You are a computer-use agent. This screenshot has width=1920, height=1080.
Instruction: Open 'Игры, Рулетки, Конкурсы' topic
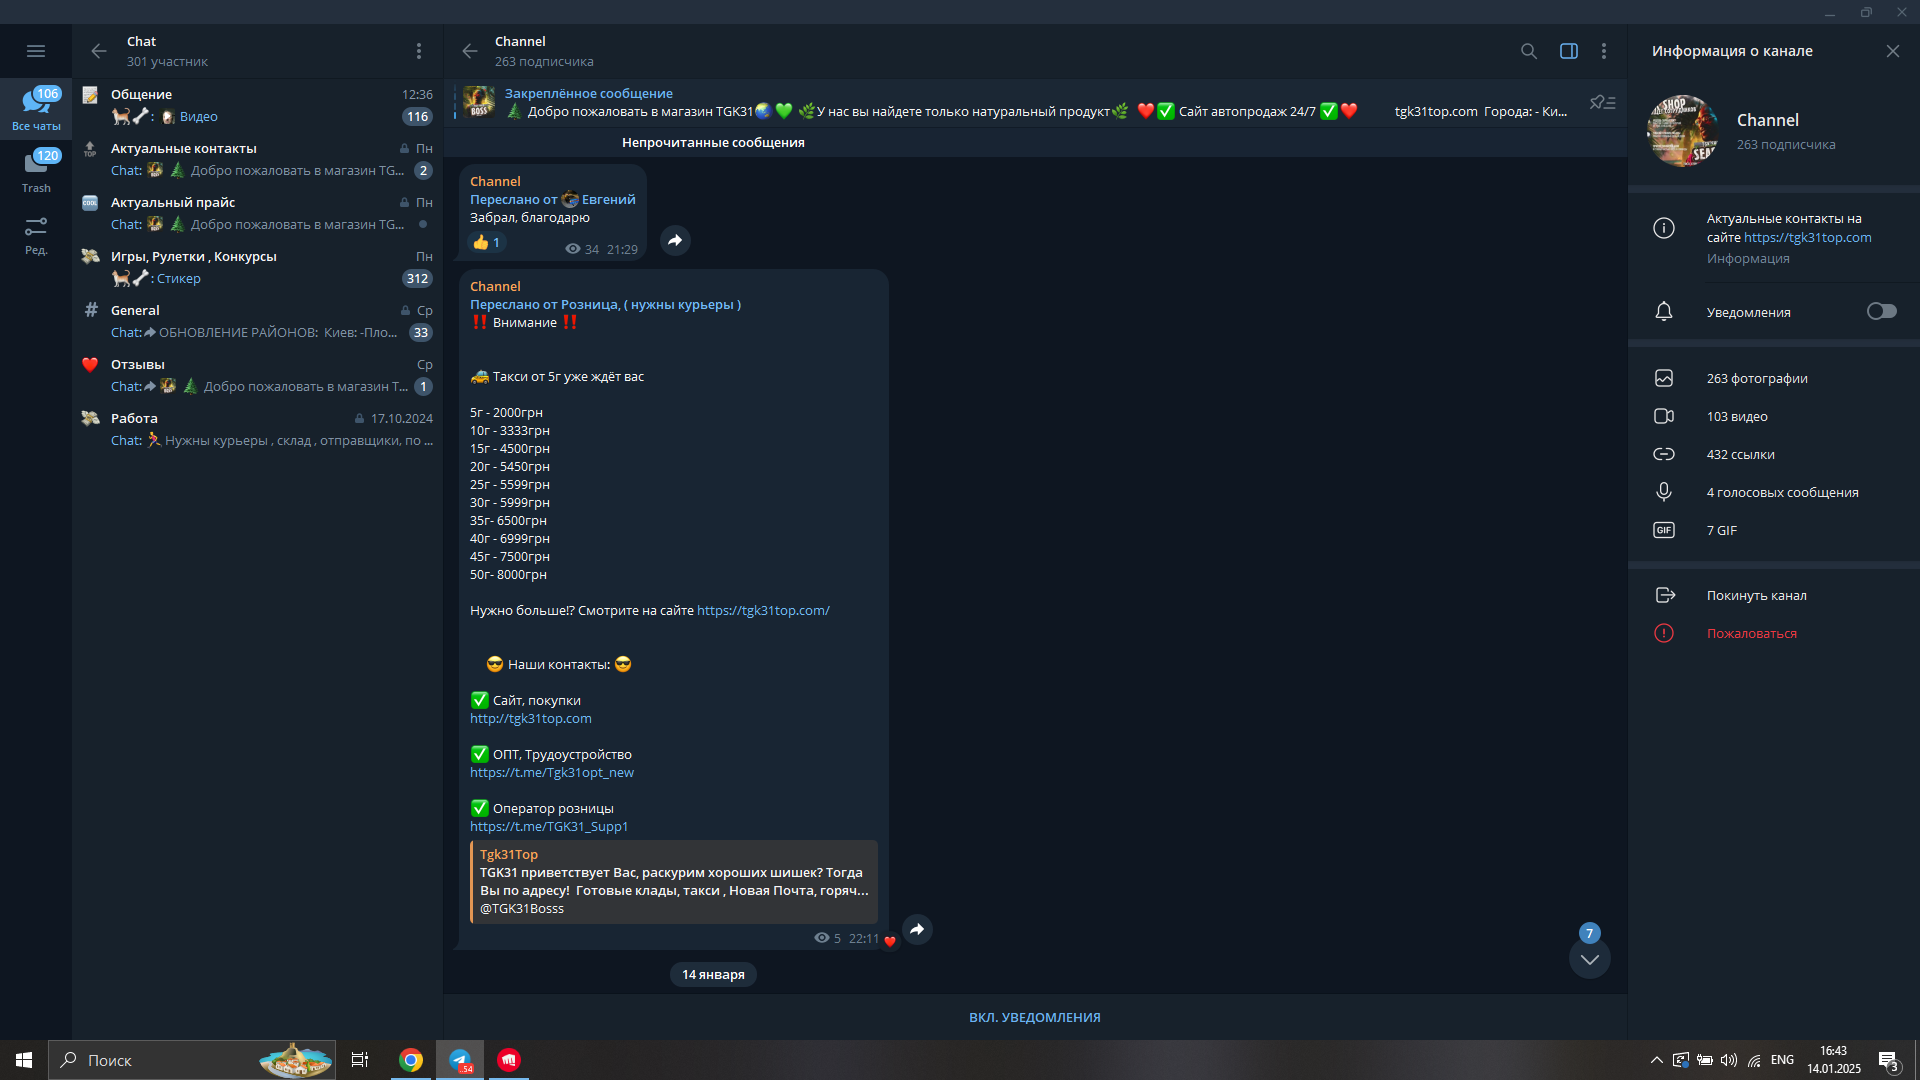(x=258, y=267)
